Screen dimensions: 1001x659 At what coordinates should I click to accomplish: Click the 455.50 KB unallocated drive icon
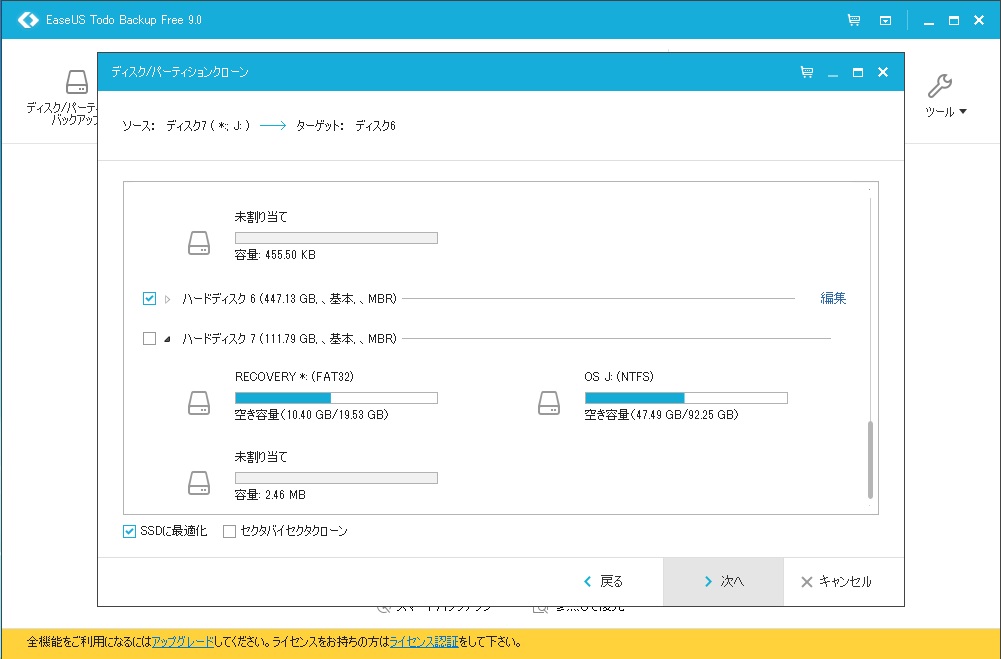(x=199, y=243)
